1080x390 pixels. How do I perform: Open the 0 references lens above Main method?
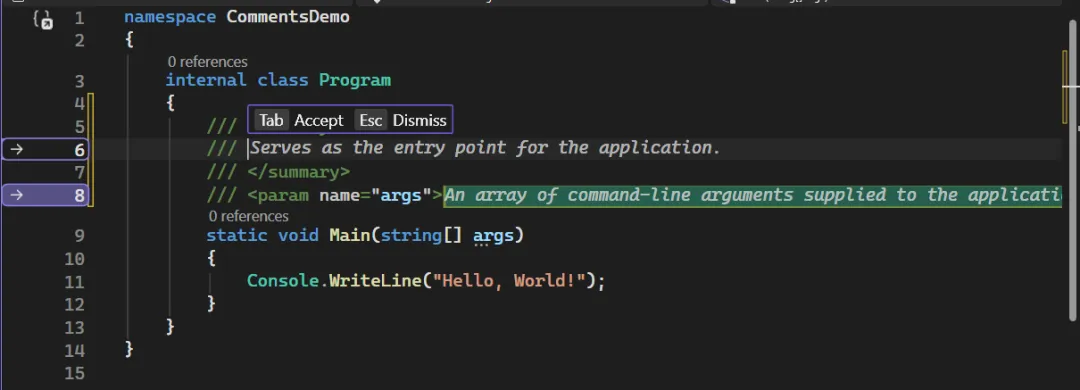coord(249,216)
